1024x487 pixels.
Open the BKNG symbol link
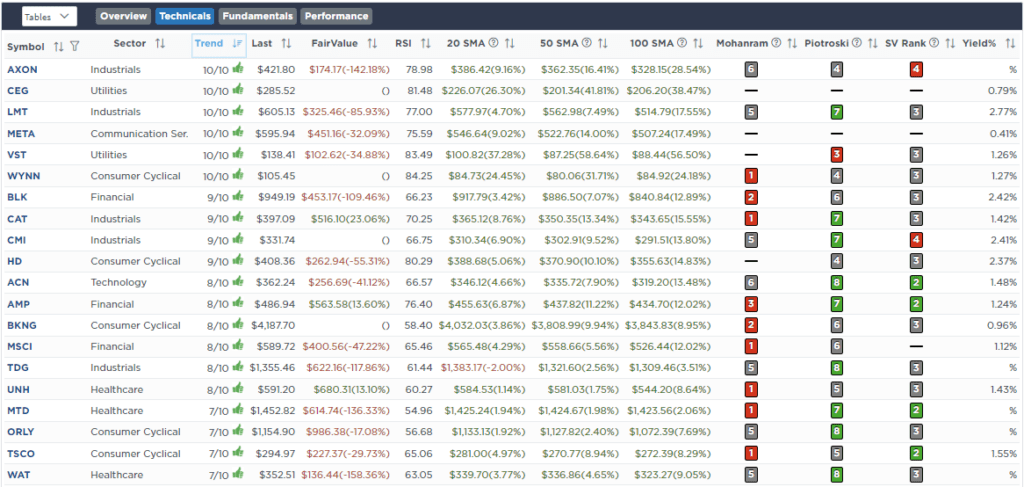click(22, 325)
